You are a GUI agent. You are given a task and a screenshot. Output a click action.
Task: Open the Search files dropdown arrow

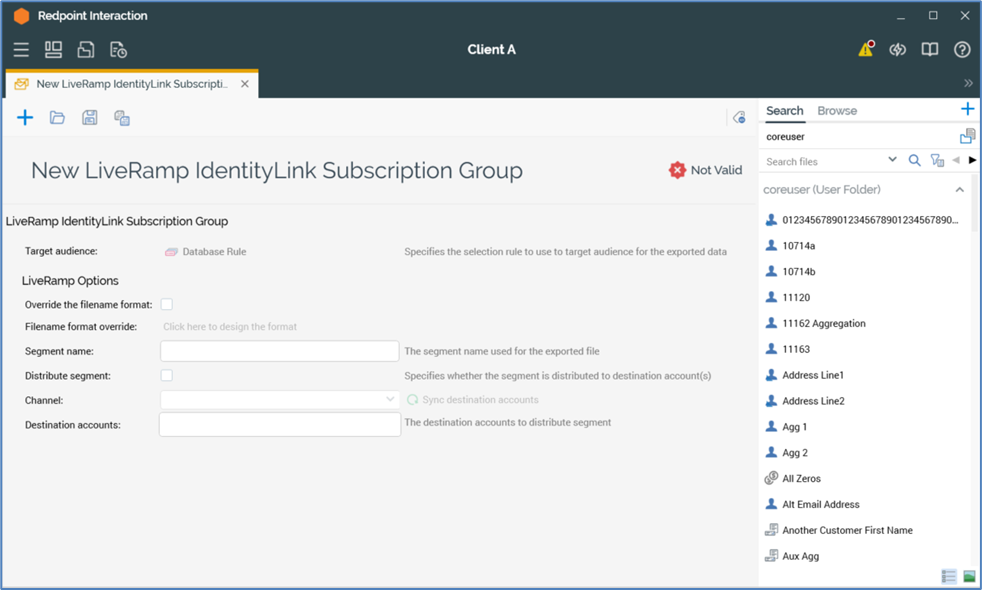[892, 161]
